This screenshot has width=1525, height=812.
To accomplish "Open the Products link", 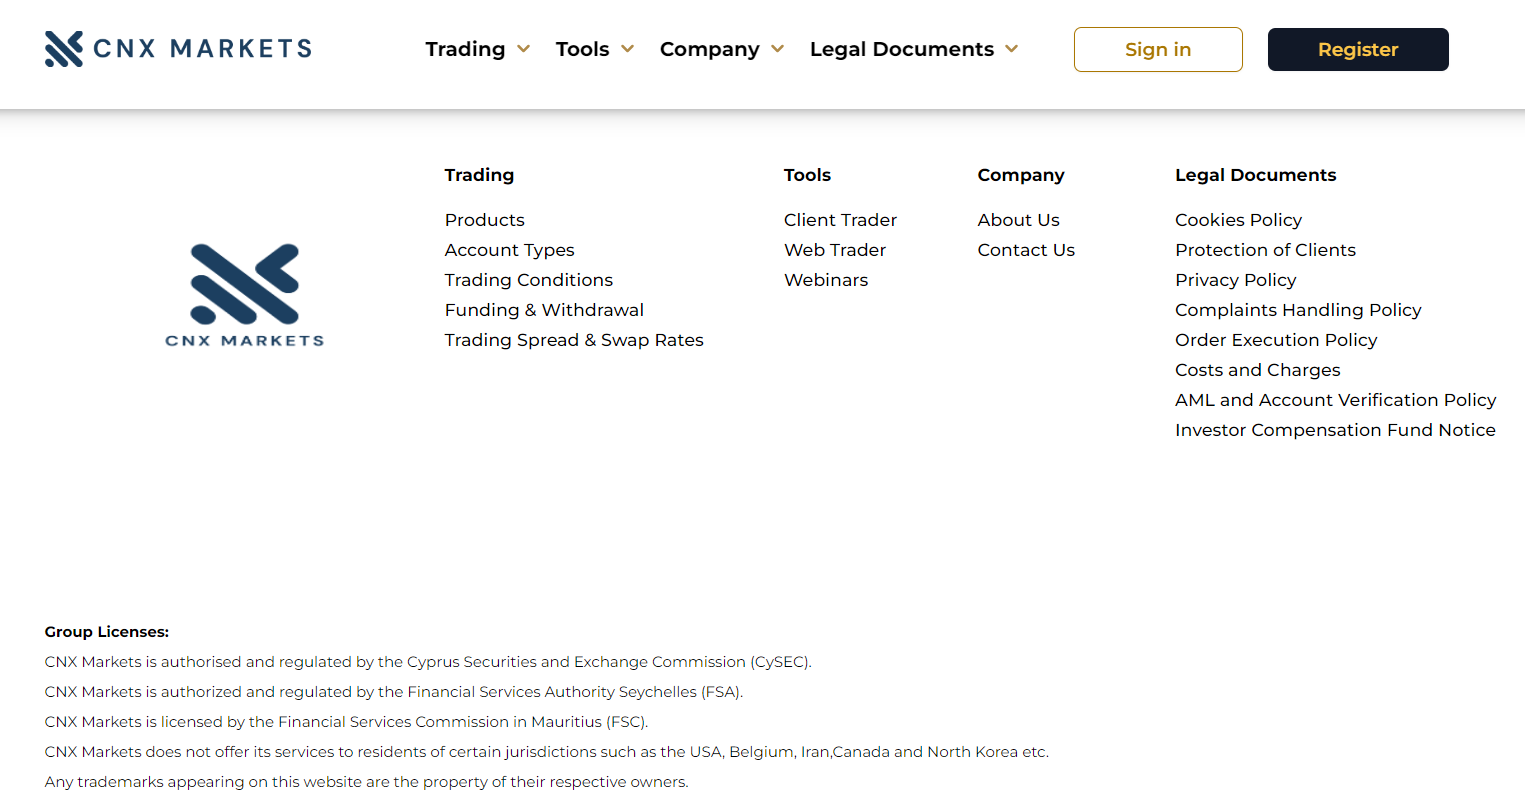I will pyautogui.click(x=485, y=220).
